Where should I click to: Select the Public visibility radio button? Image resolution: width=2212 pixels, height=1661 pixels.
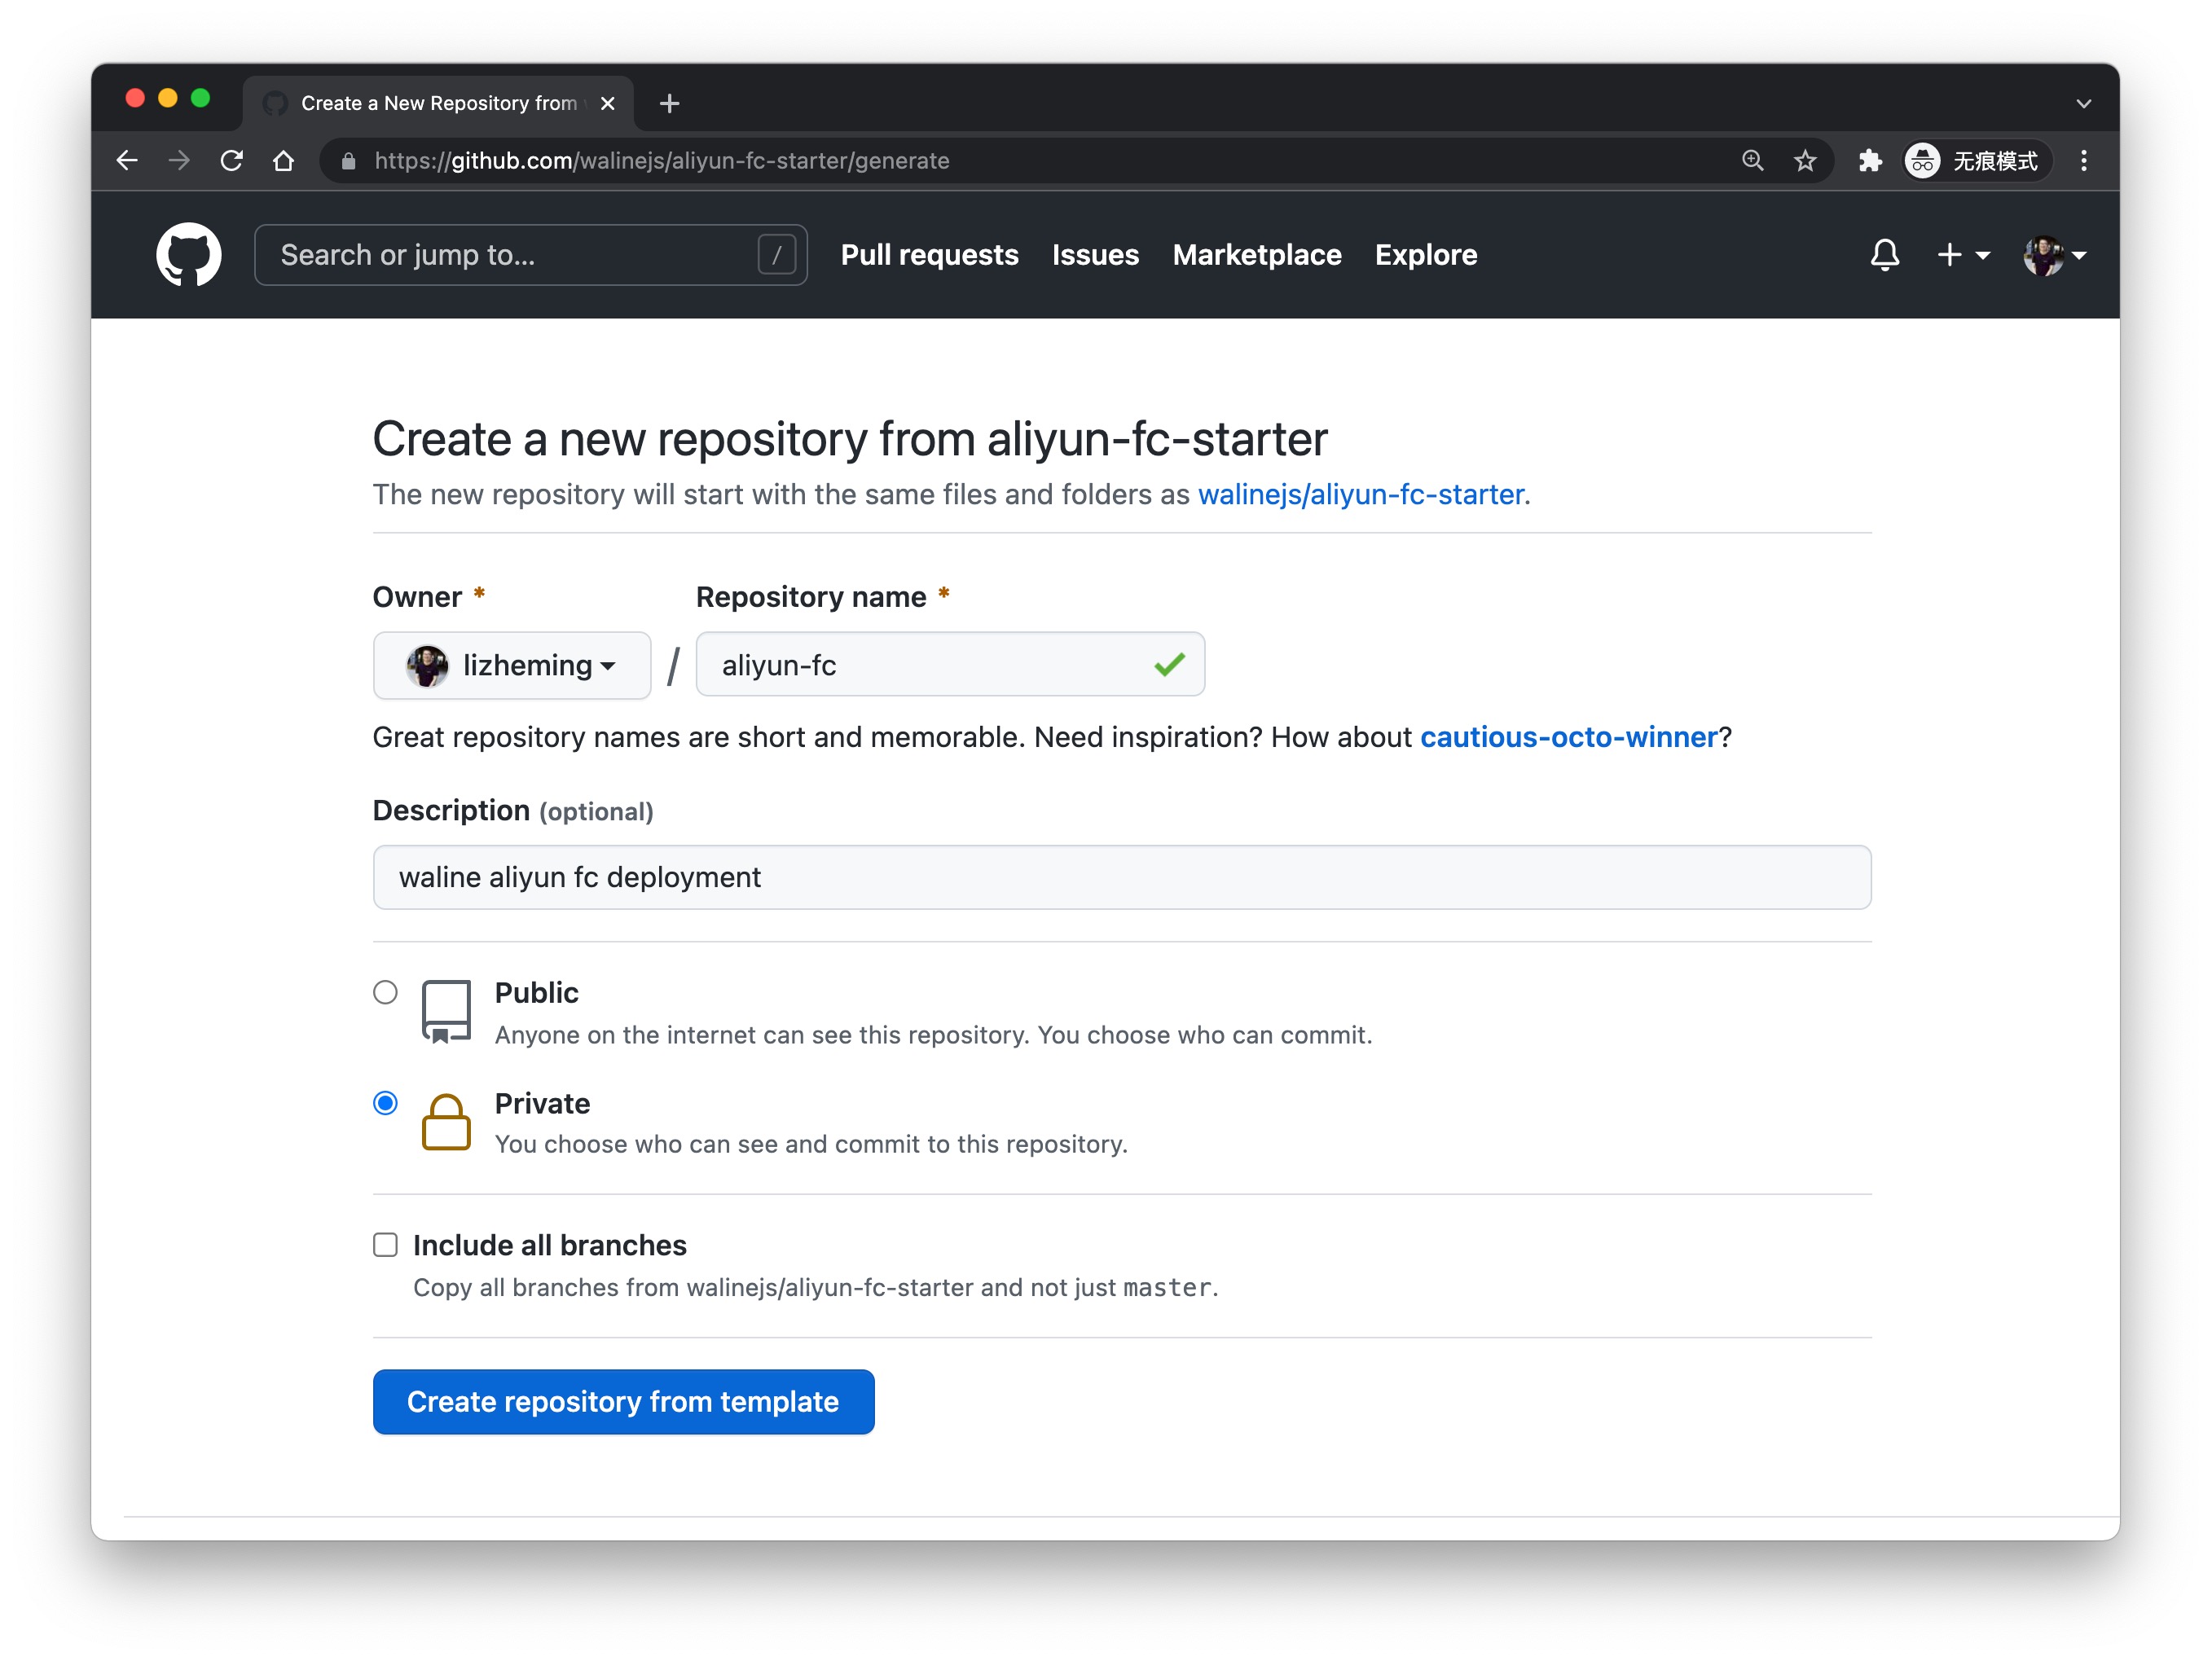point(385,992)
